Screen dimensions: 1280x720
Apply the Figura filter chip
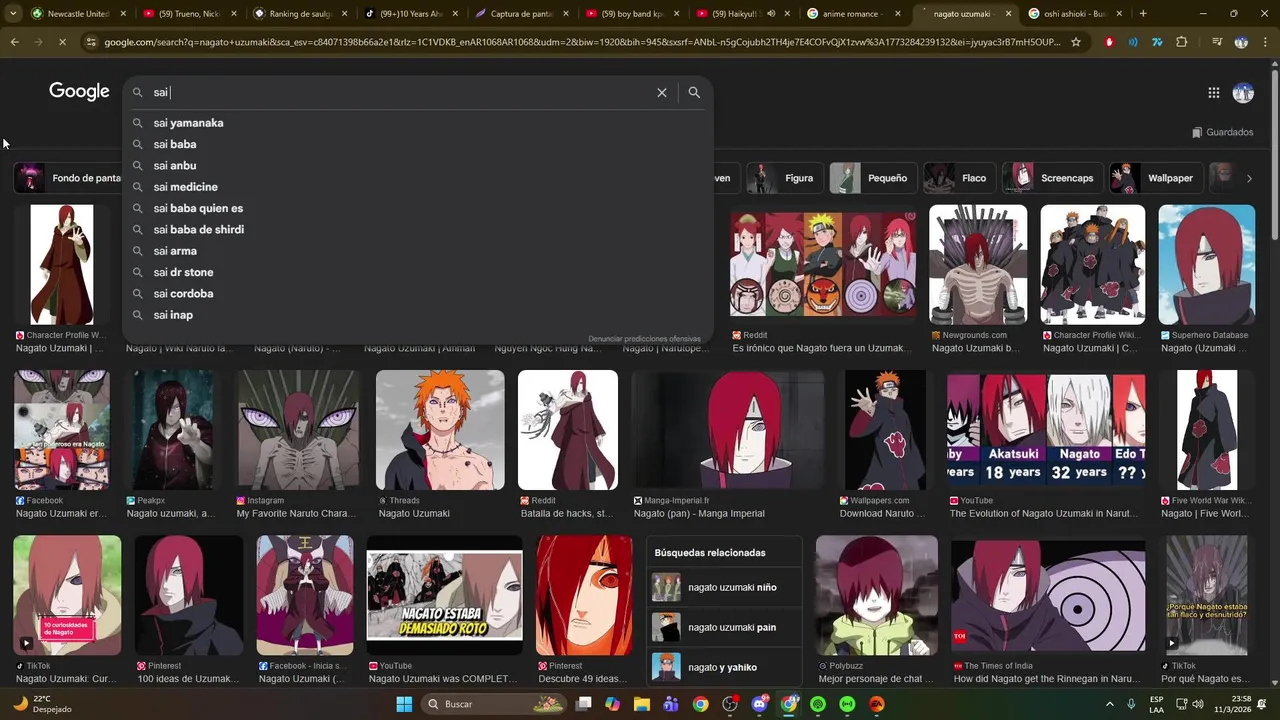[783, 178]
